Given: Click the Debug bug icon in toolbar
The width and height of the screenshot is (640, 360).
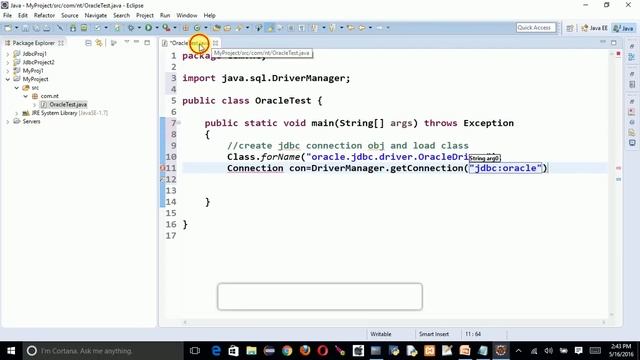Looking at the screenshot, I should pyautogui.click(x=131, y=28).
